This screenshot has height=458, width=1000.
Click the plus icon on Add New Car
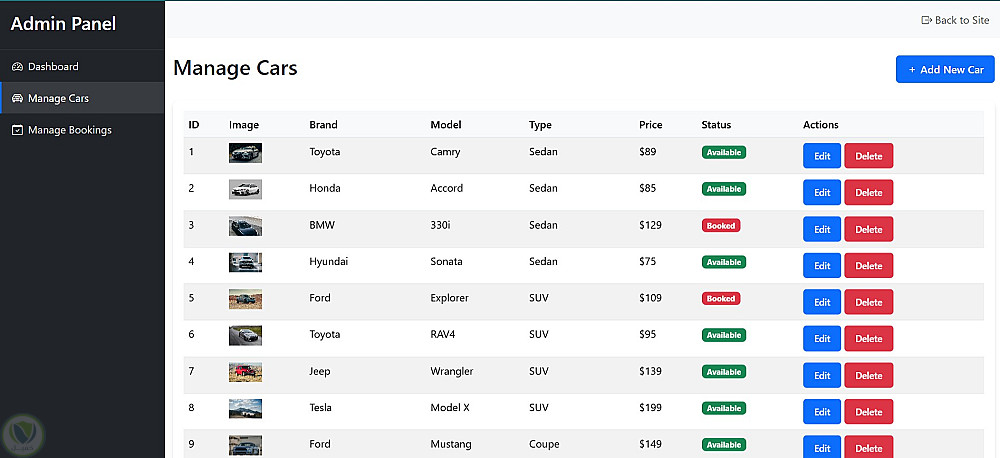[x=912, y=70]
